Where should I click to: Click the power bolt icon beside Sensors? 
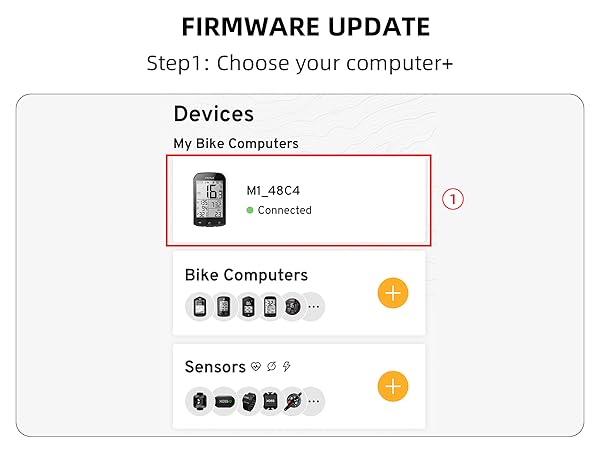coord(287,367)
